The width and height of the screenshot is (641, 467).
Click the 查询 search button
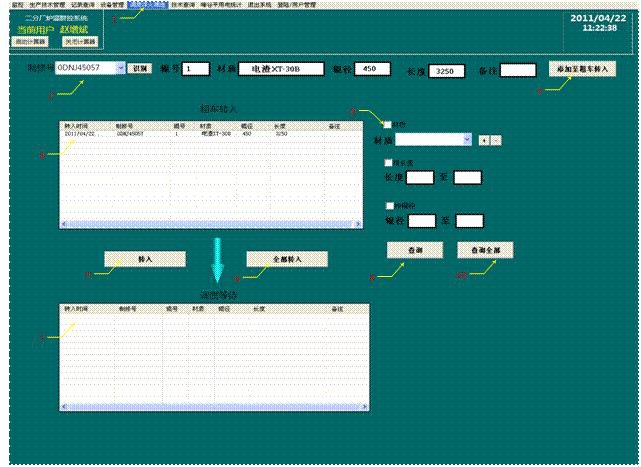click(414, 249)
